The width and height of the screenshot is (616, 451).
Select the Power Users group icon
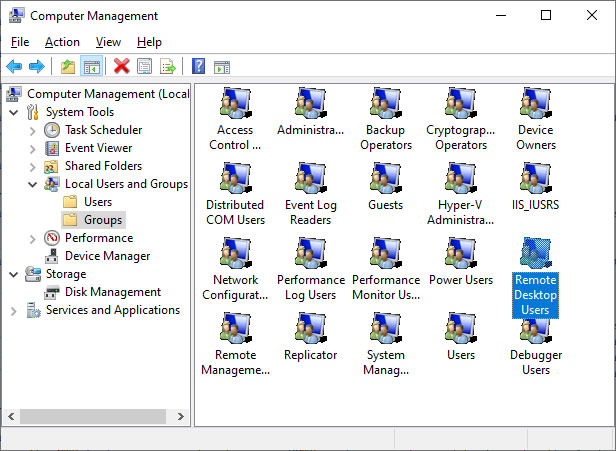461,253
